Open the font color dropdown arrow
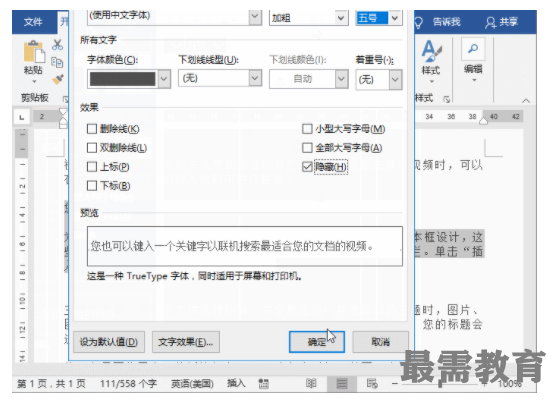The width and height of the screenshot is (552, 406). coord(164,79)
